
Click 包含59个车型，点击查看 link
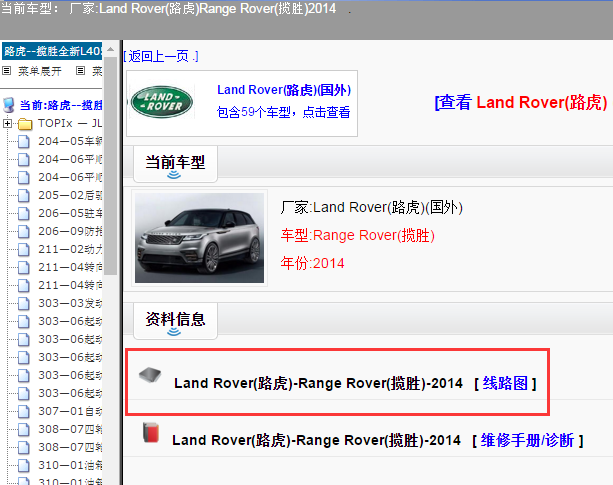pos(283,112)
